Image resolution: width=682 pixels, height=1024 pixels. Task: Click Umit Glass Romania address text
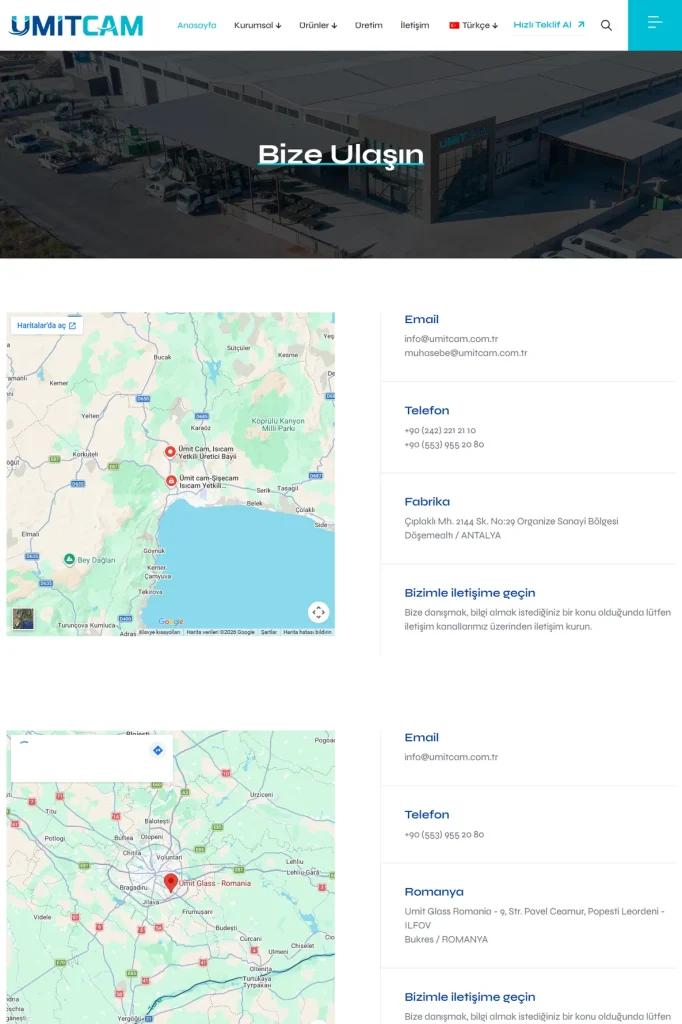(x=534, y=925)
